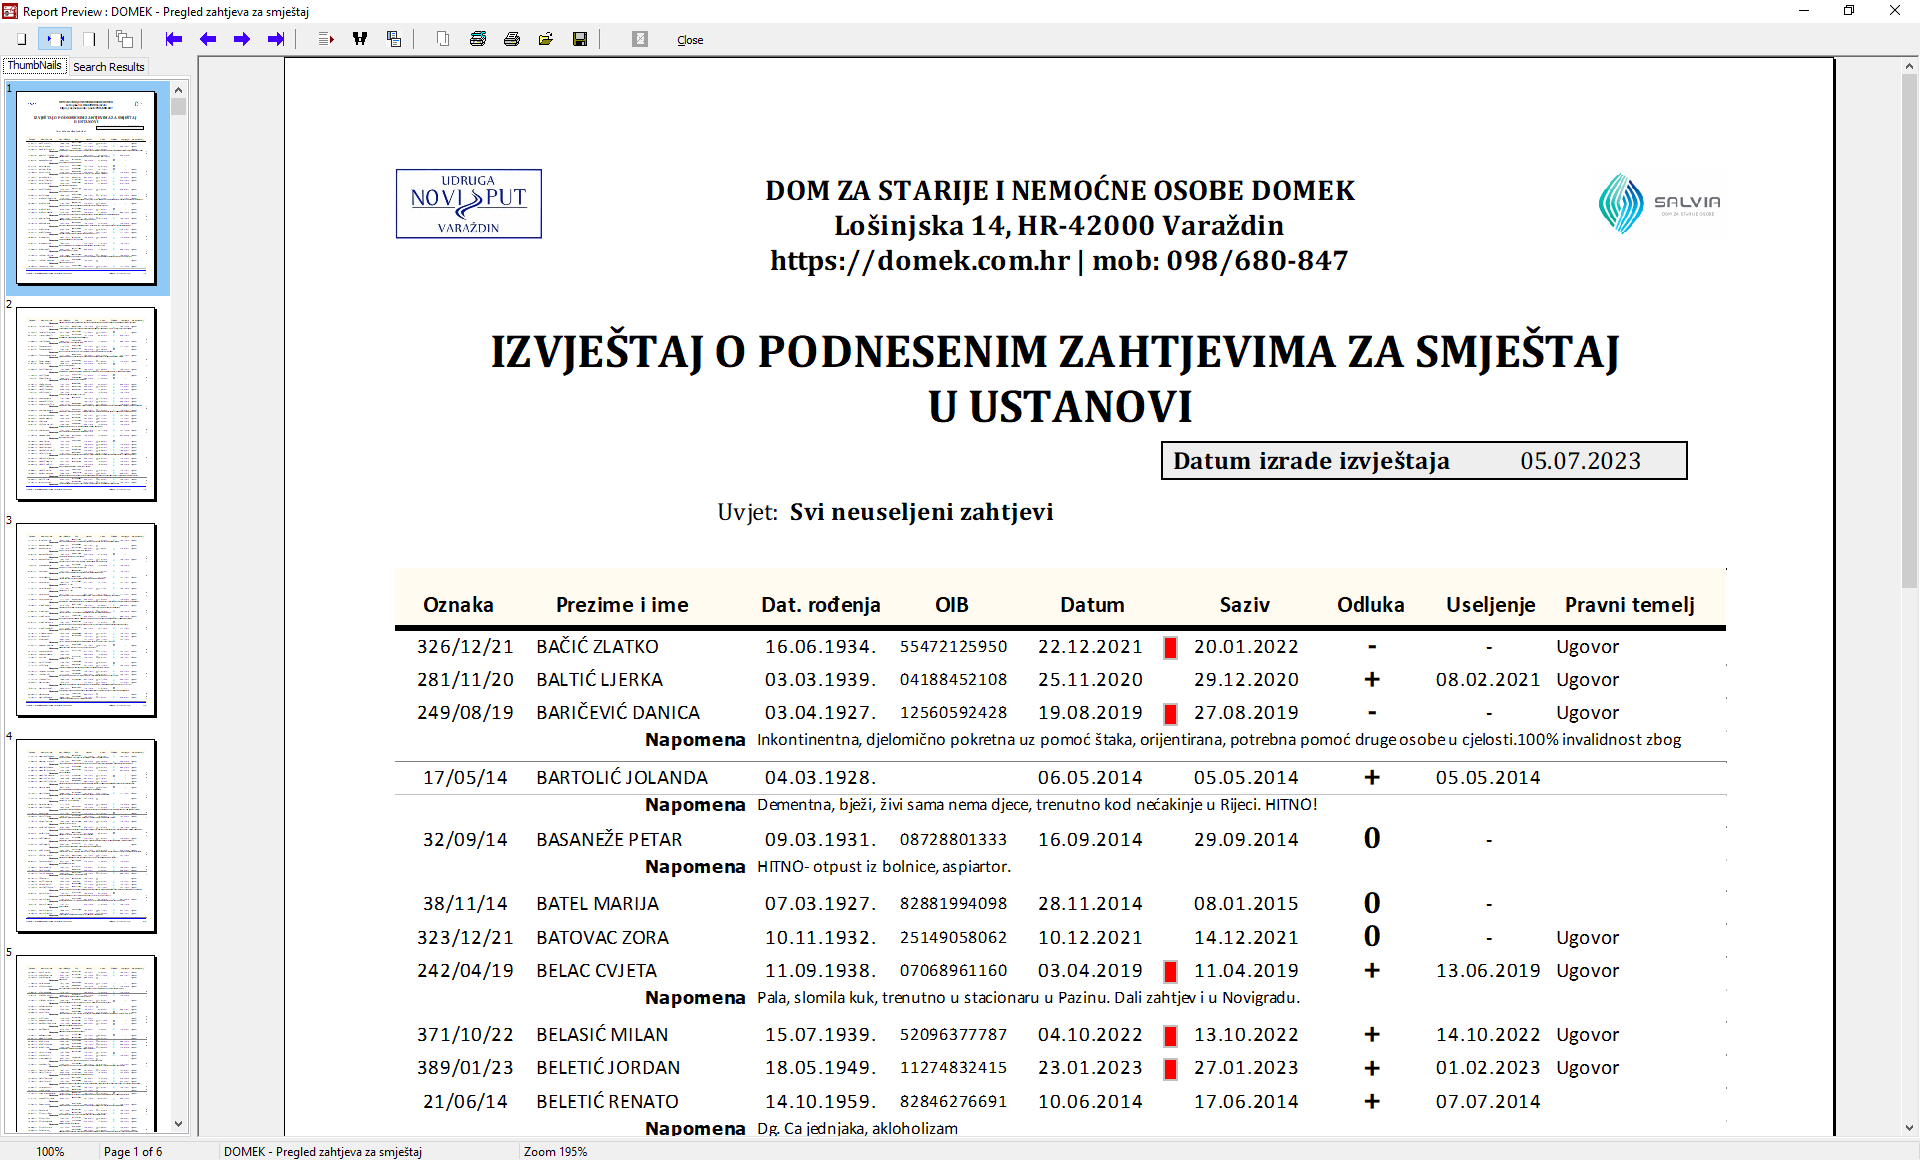Click Oznaka 17/05/14
1920x1160 pixels.
[x=465, y=778]
